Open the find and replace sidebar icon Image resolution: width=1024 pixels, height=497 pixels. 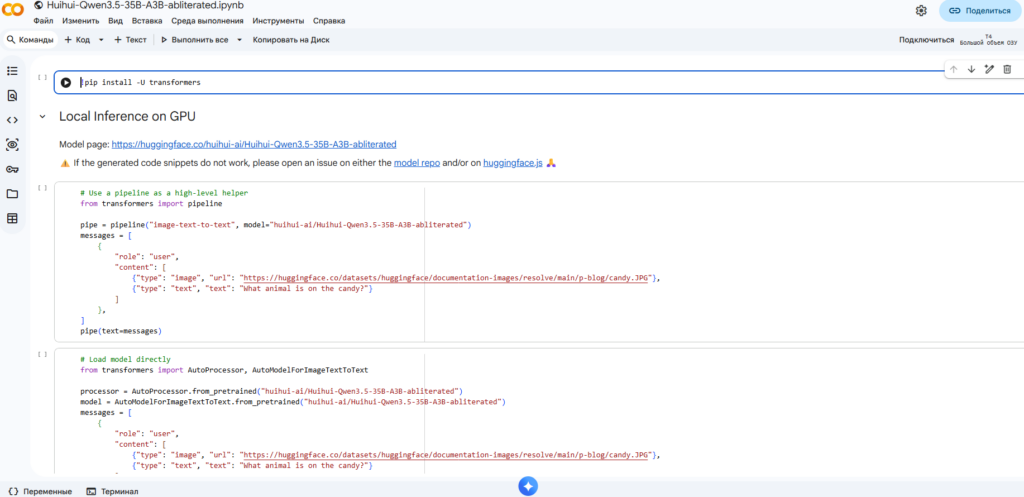point(12,95)
